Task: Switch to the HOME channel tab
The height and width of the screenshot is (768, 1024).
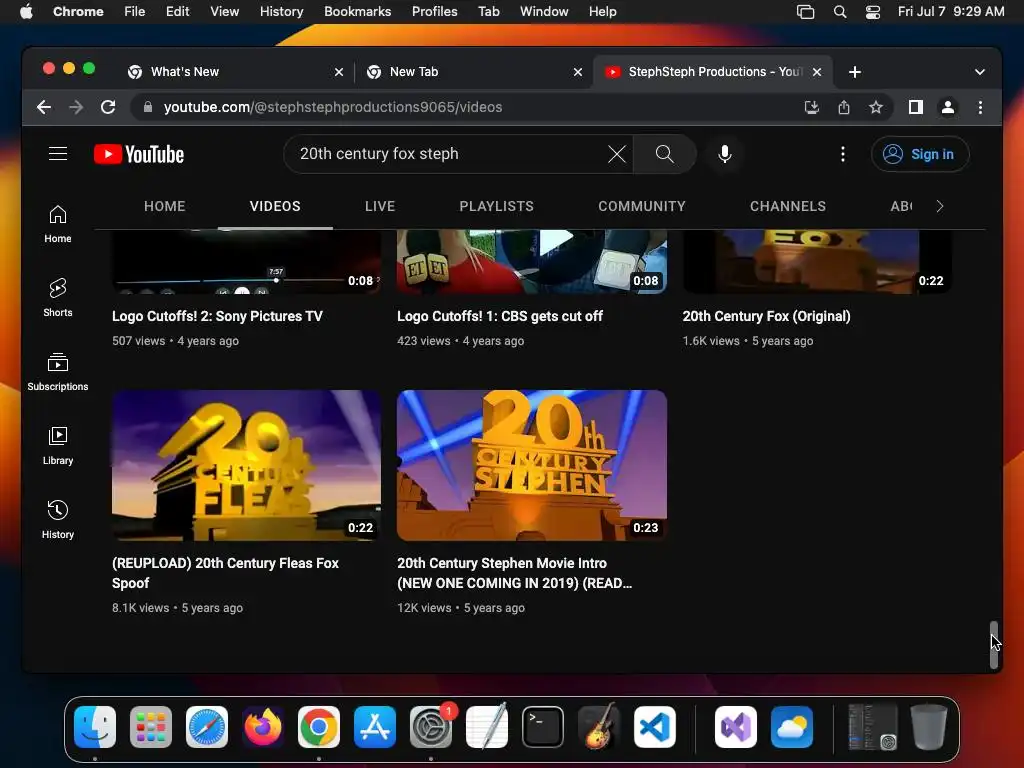Action: coord(165,206)
